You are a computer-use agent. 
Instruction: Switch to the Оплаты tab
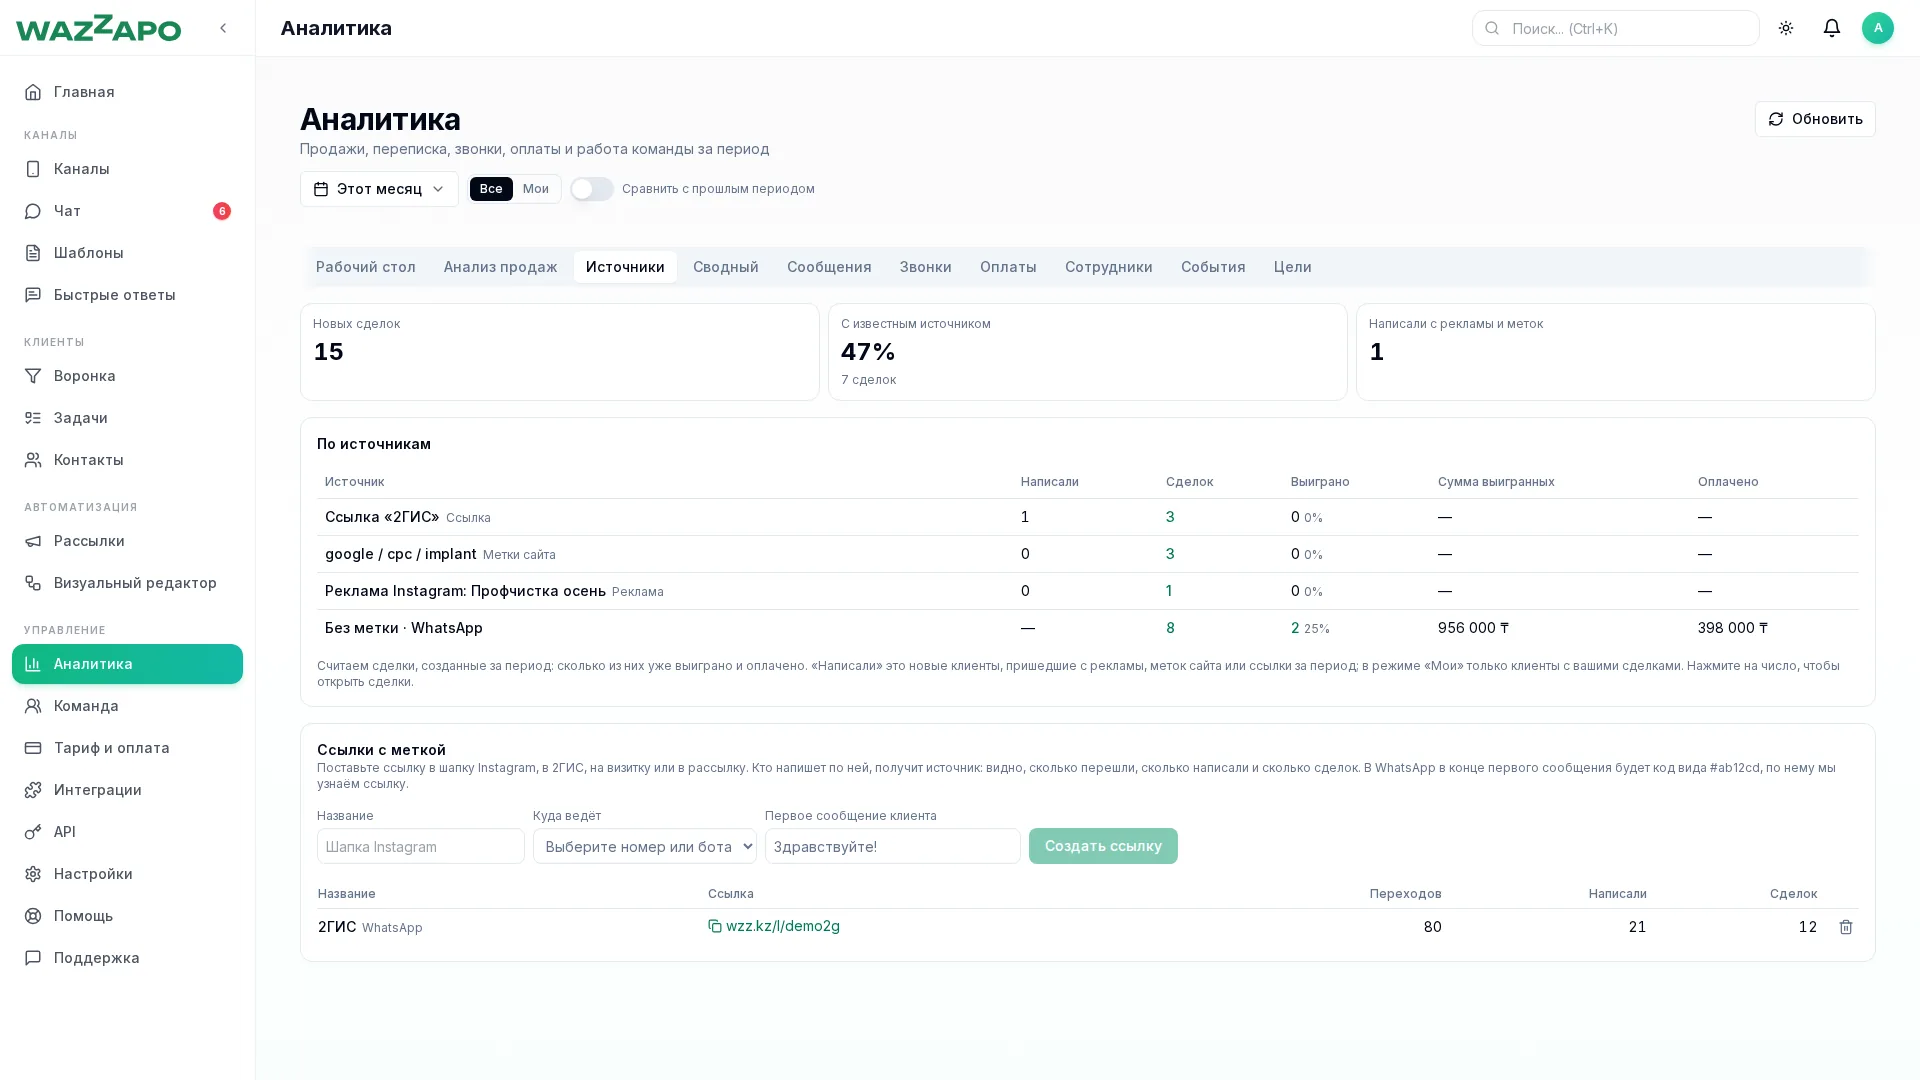coord(1008,267)
